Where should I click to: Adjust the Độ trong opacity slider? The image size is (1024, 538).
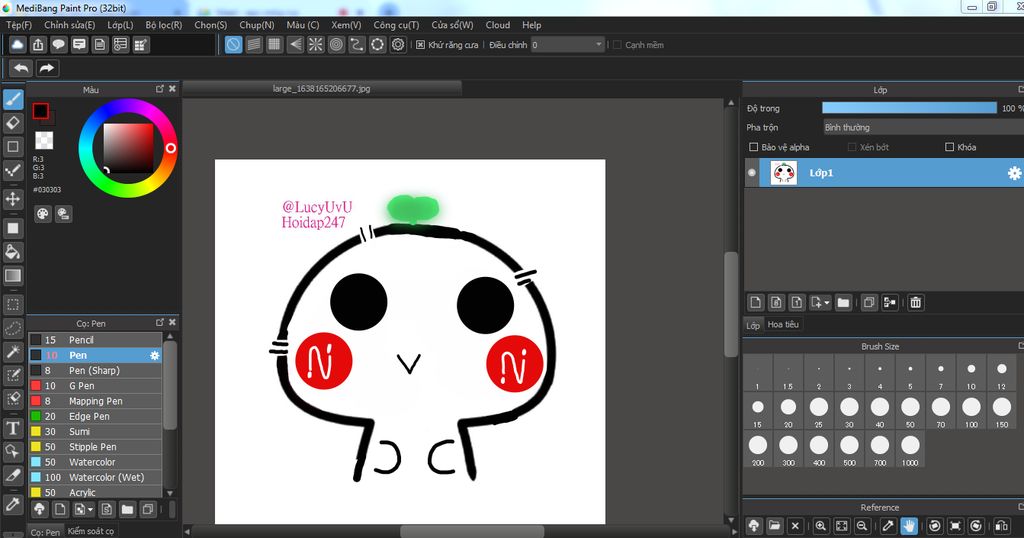[x=909, y=108]
